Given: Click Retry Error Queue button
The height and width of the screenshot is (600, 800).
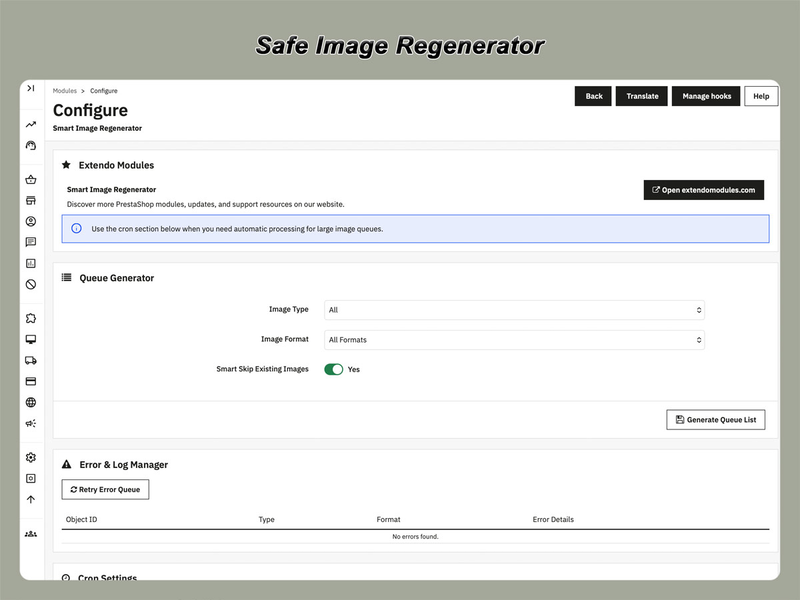Looking at the screenshot, I should (105, 489).
